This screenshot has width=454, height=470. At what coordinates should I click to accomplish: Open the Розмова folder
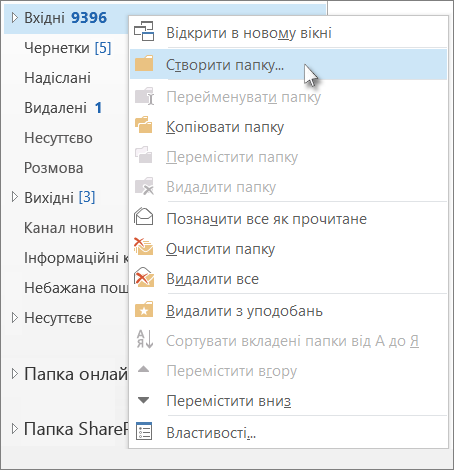(54, 168)
